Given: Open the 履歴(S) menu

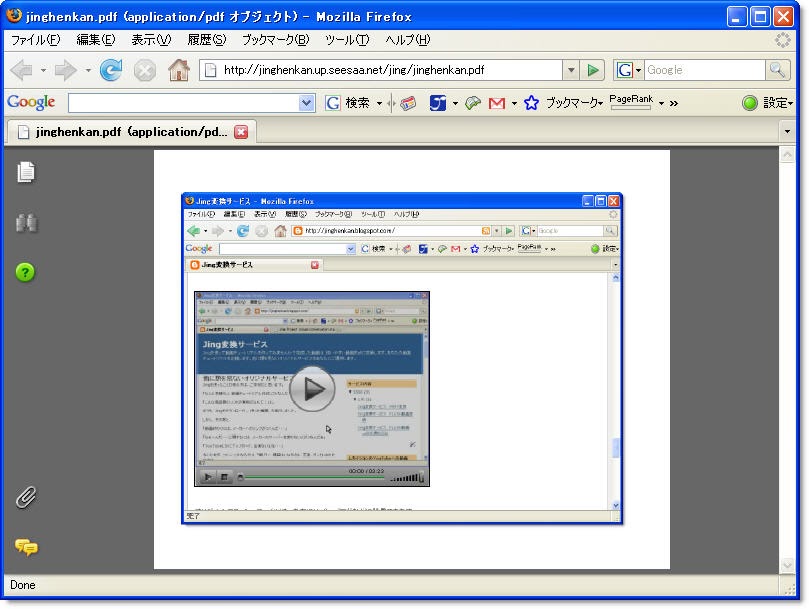Looking at the screenshot, I should click(206, 40).
